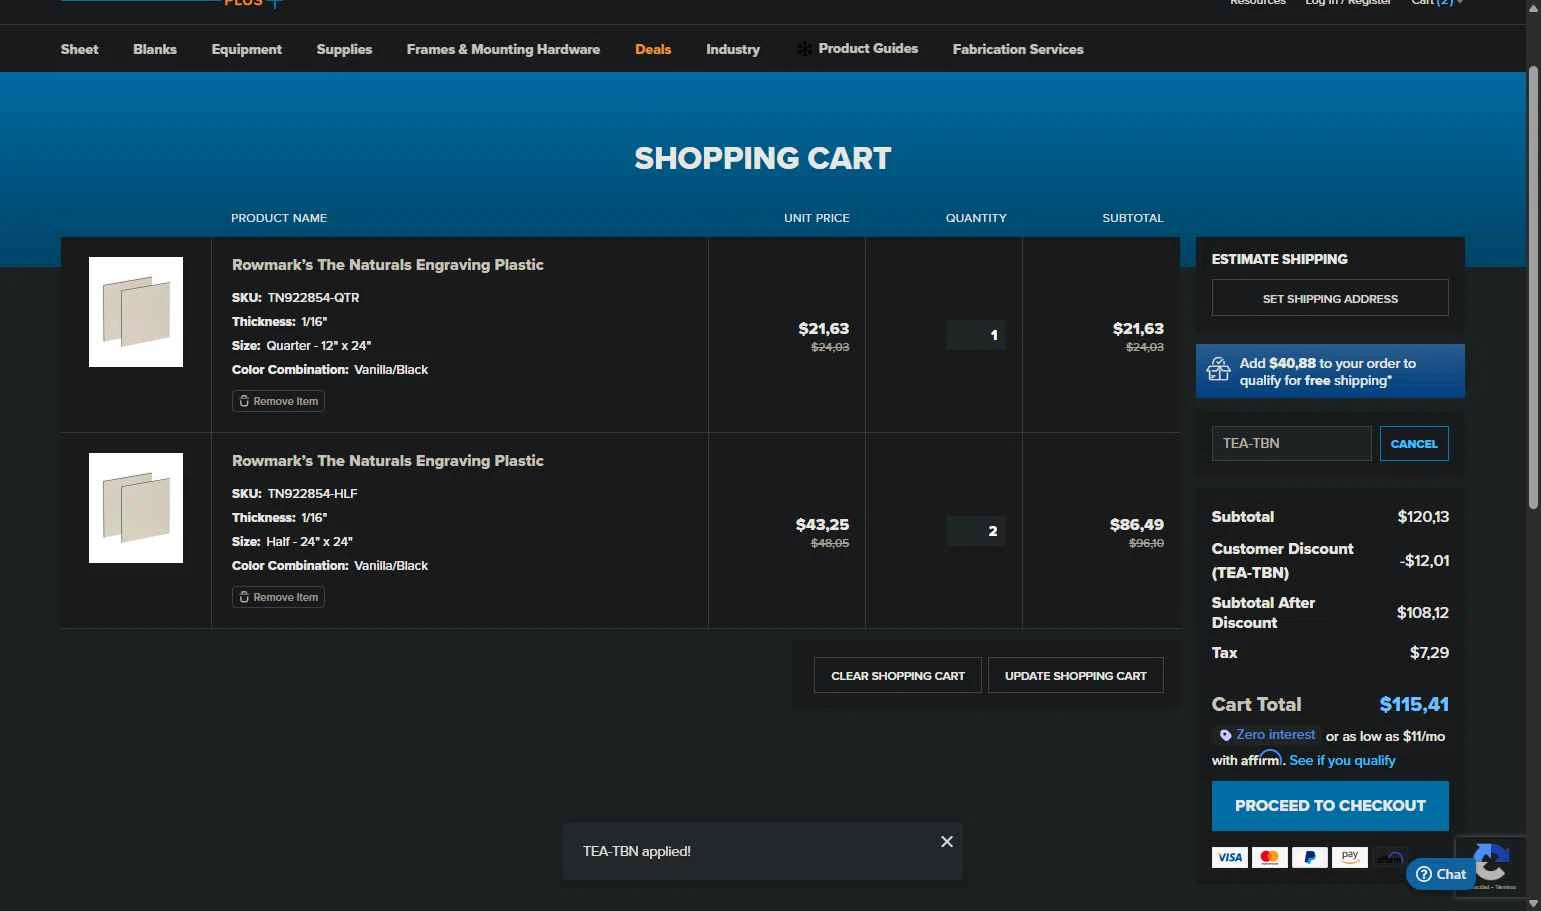1541x911 pixels.
Task: Click the Visa payment icon
Action: pyautogui.click(x=1229, y=857)
